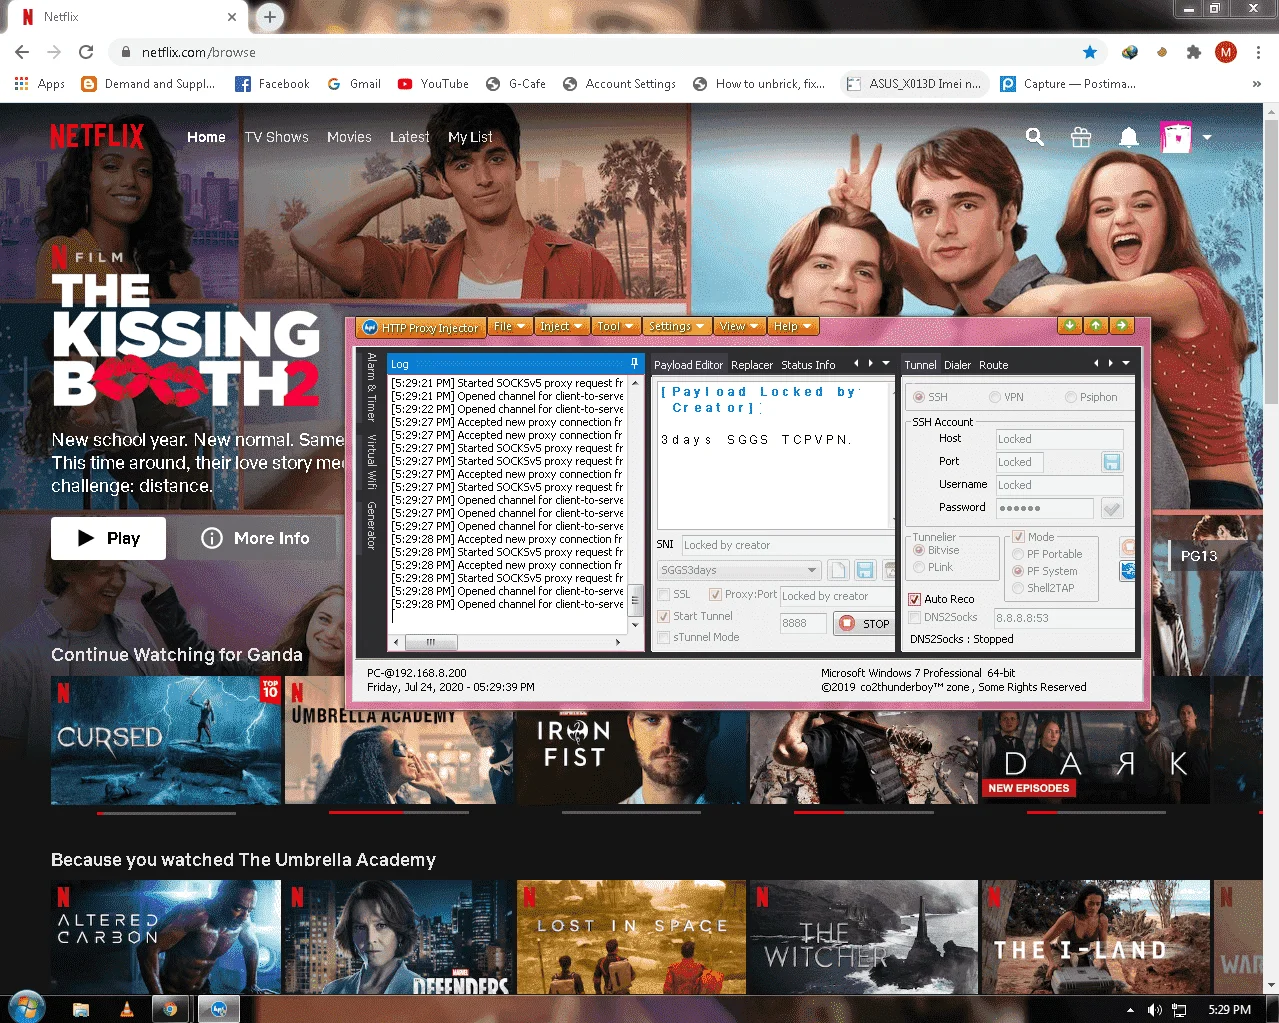Viewport: 1279px width, 1023px height.
Task: Open the Settings dropdown in injector
Action: [x=676, y=326]
